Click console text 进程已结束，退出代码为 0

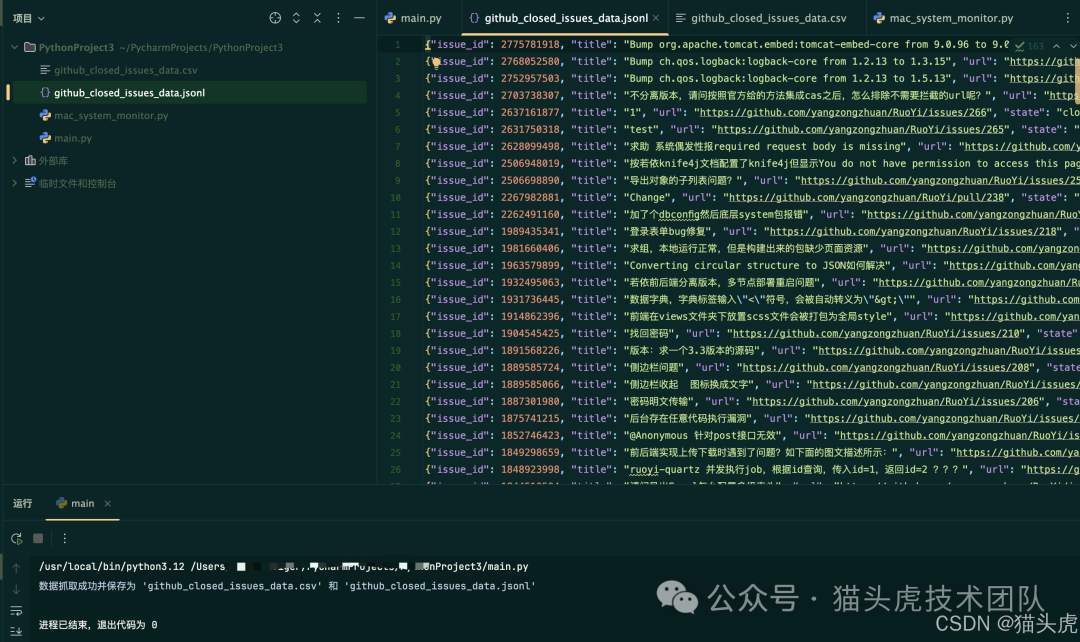pos(98,625)
